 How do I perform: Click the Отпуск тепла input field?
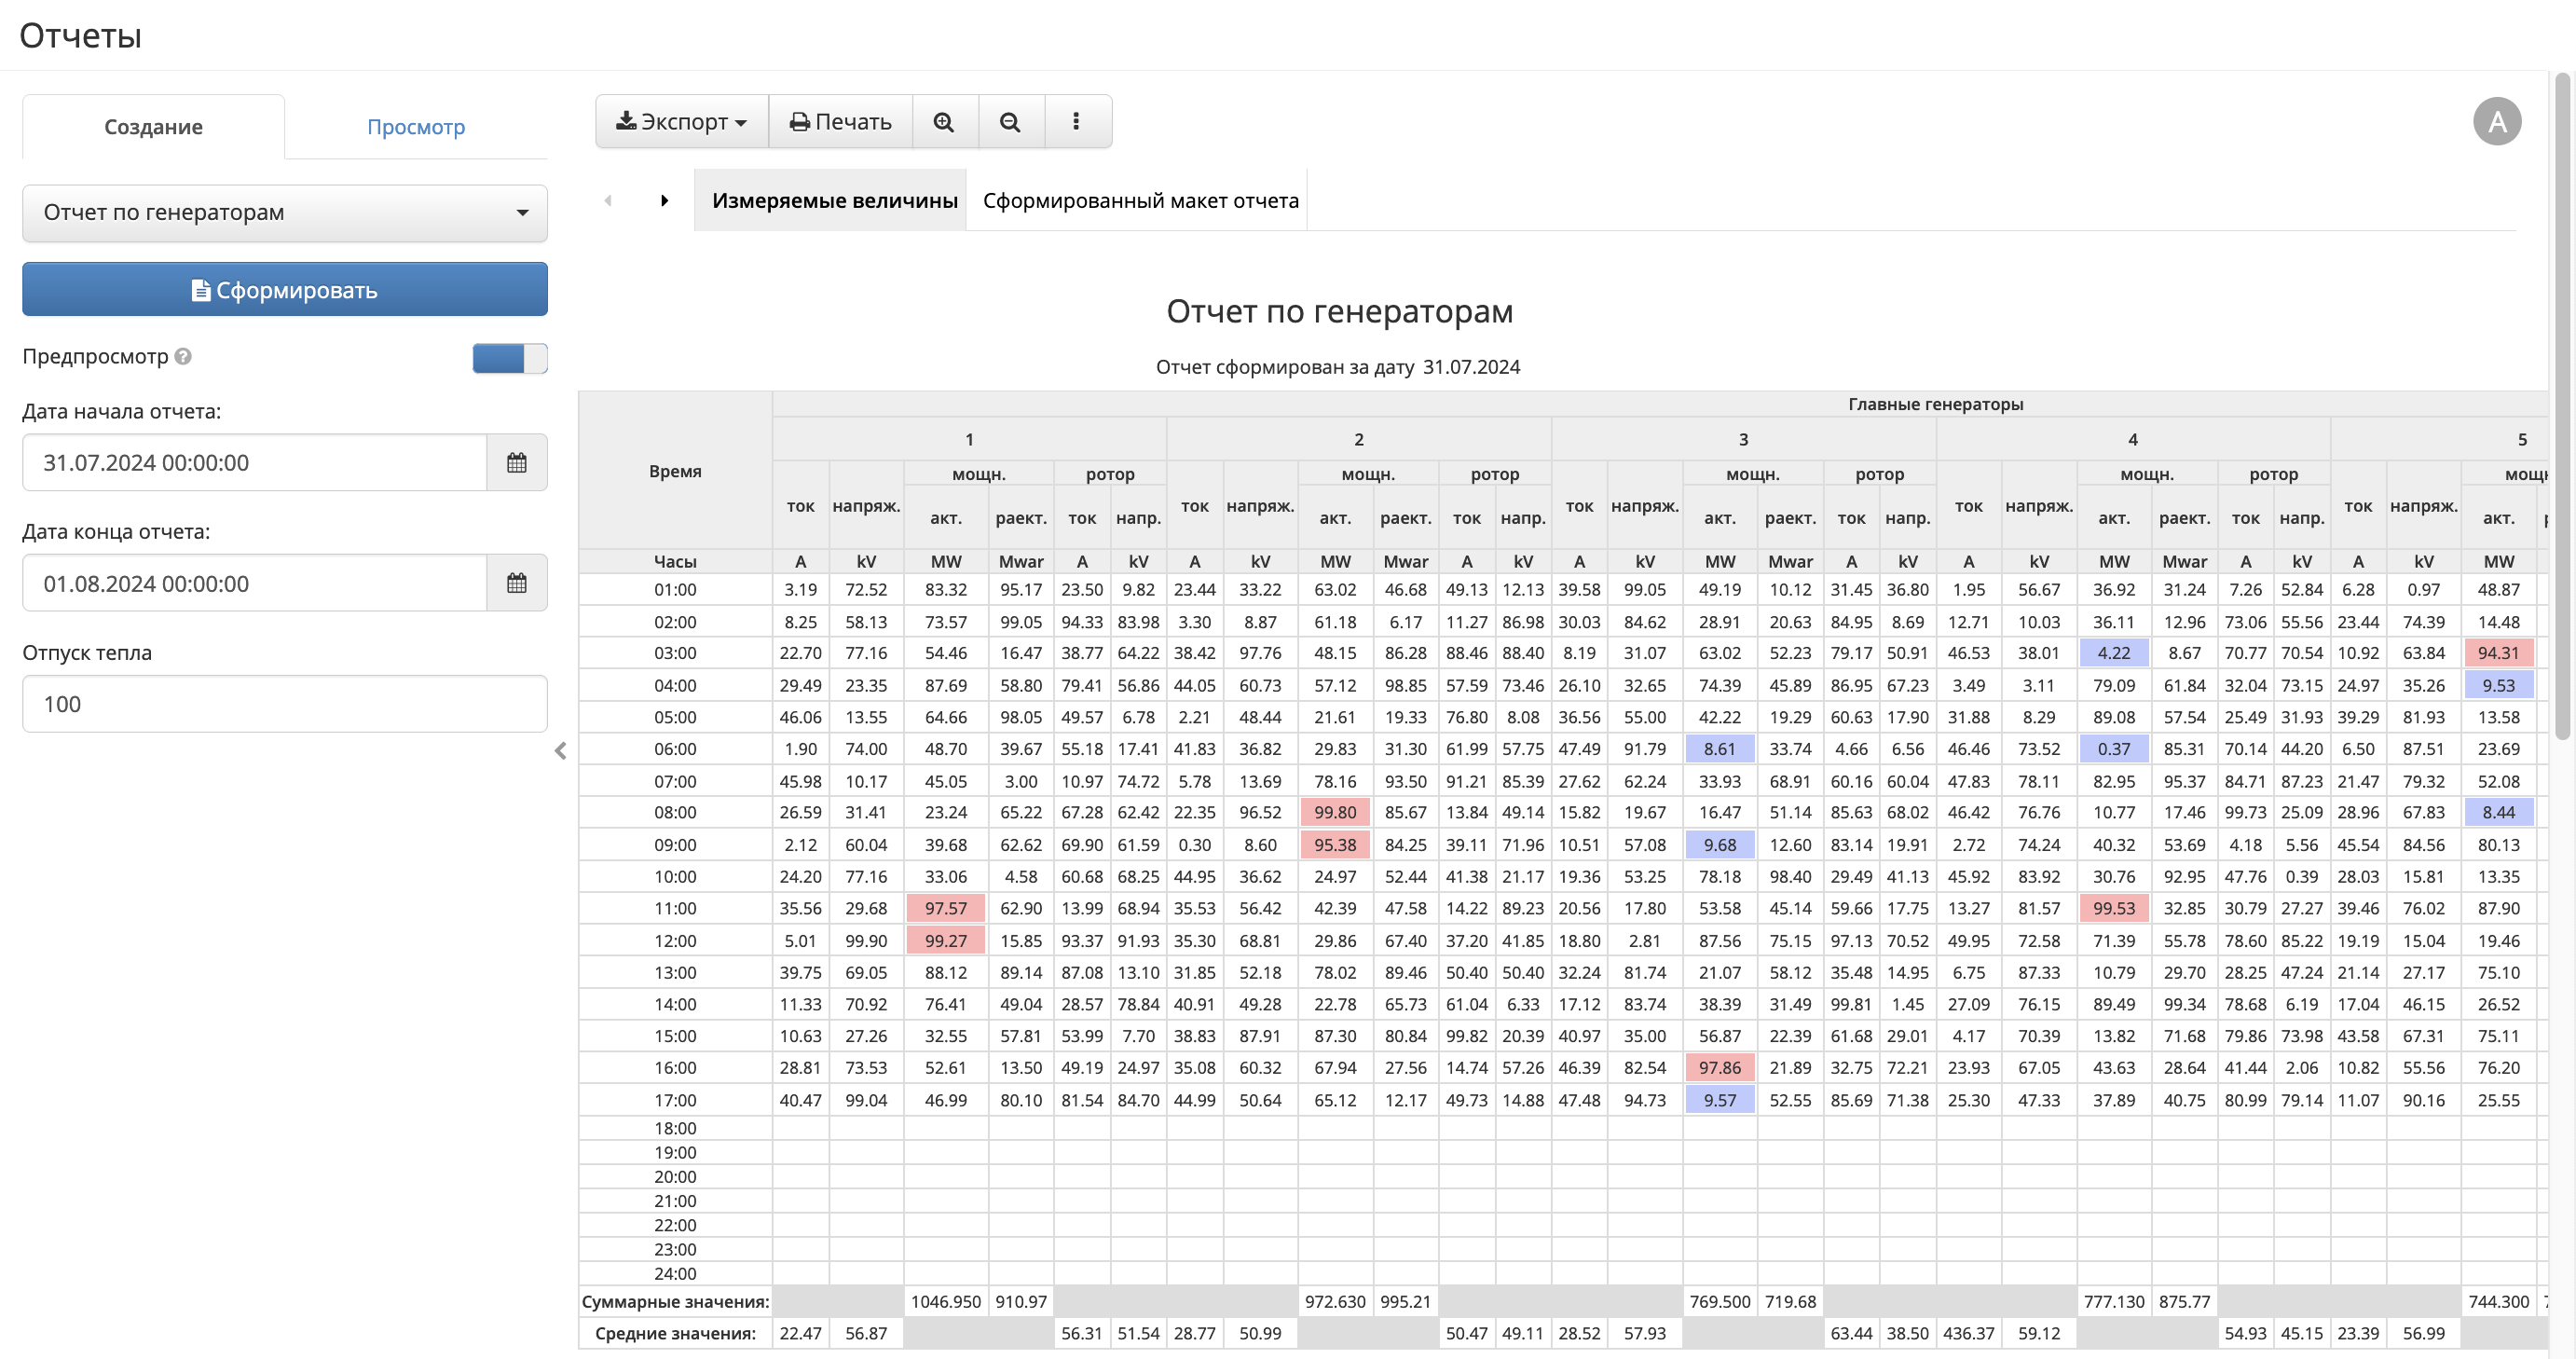tap(285, 704)
